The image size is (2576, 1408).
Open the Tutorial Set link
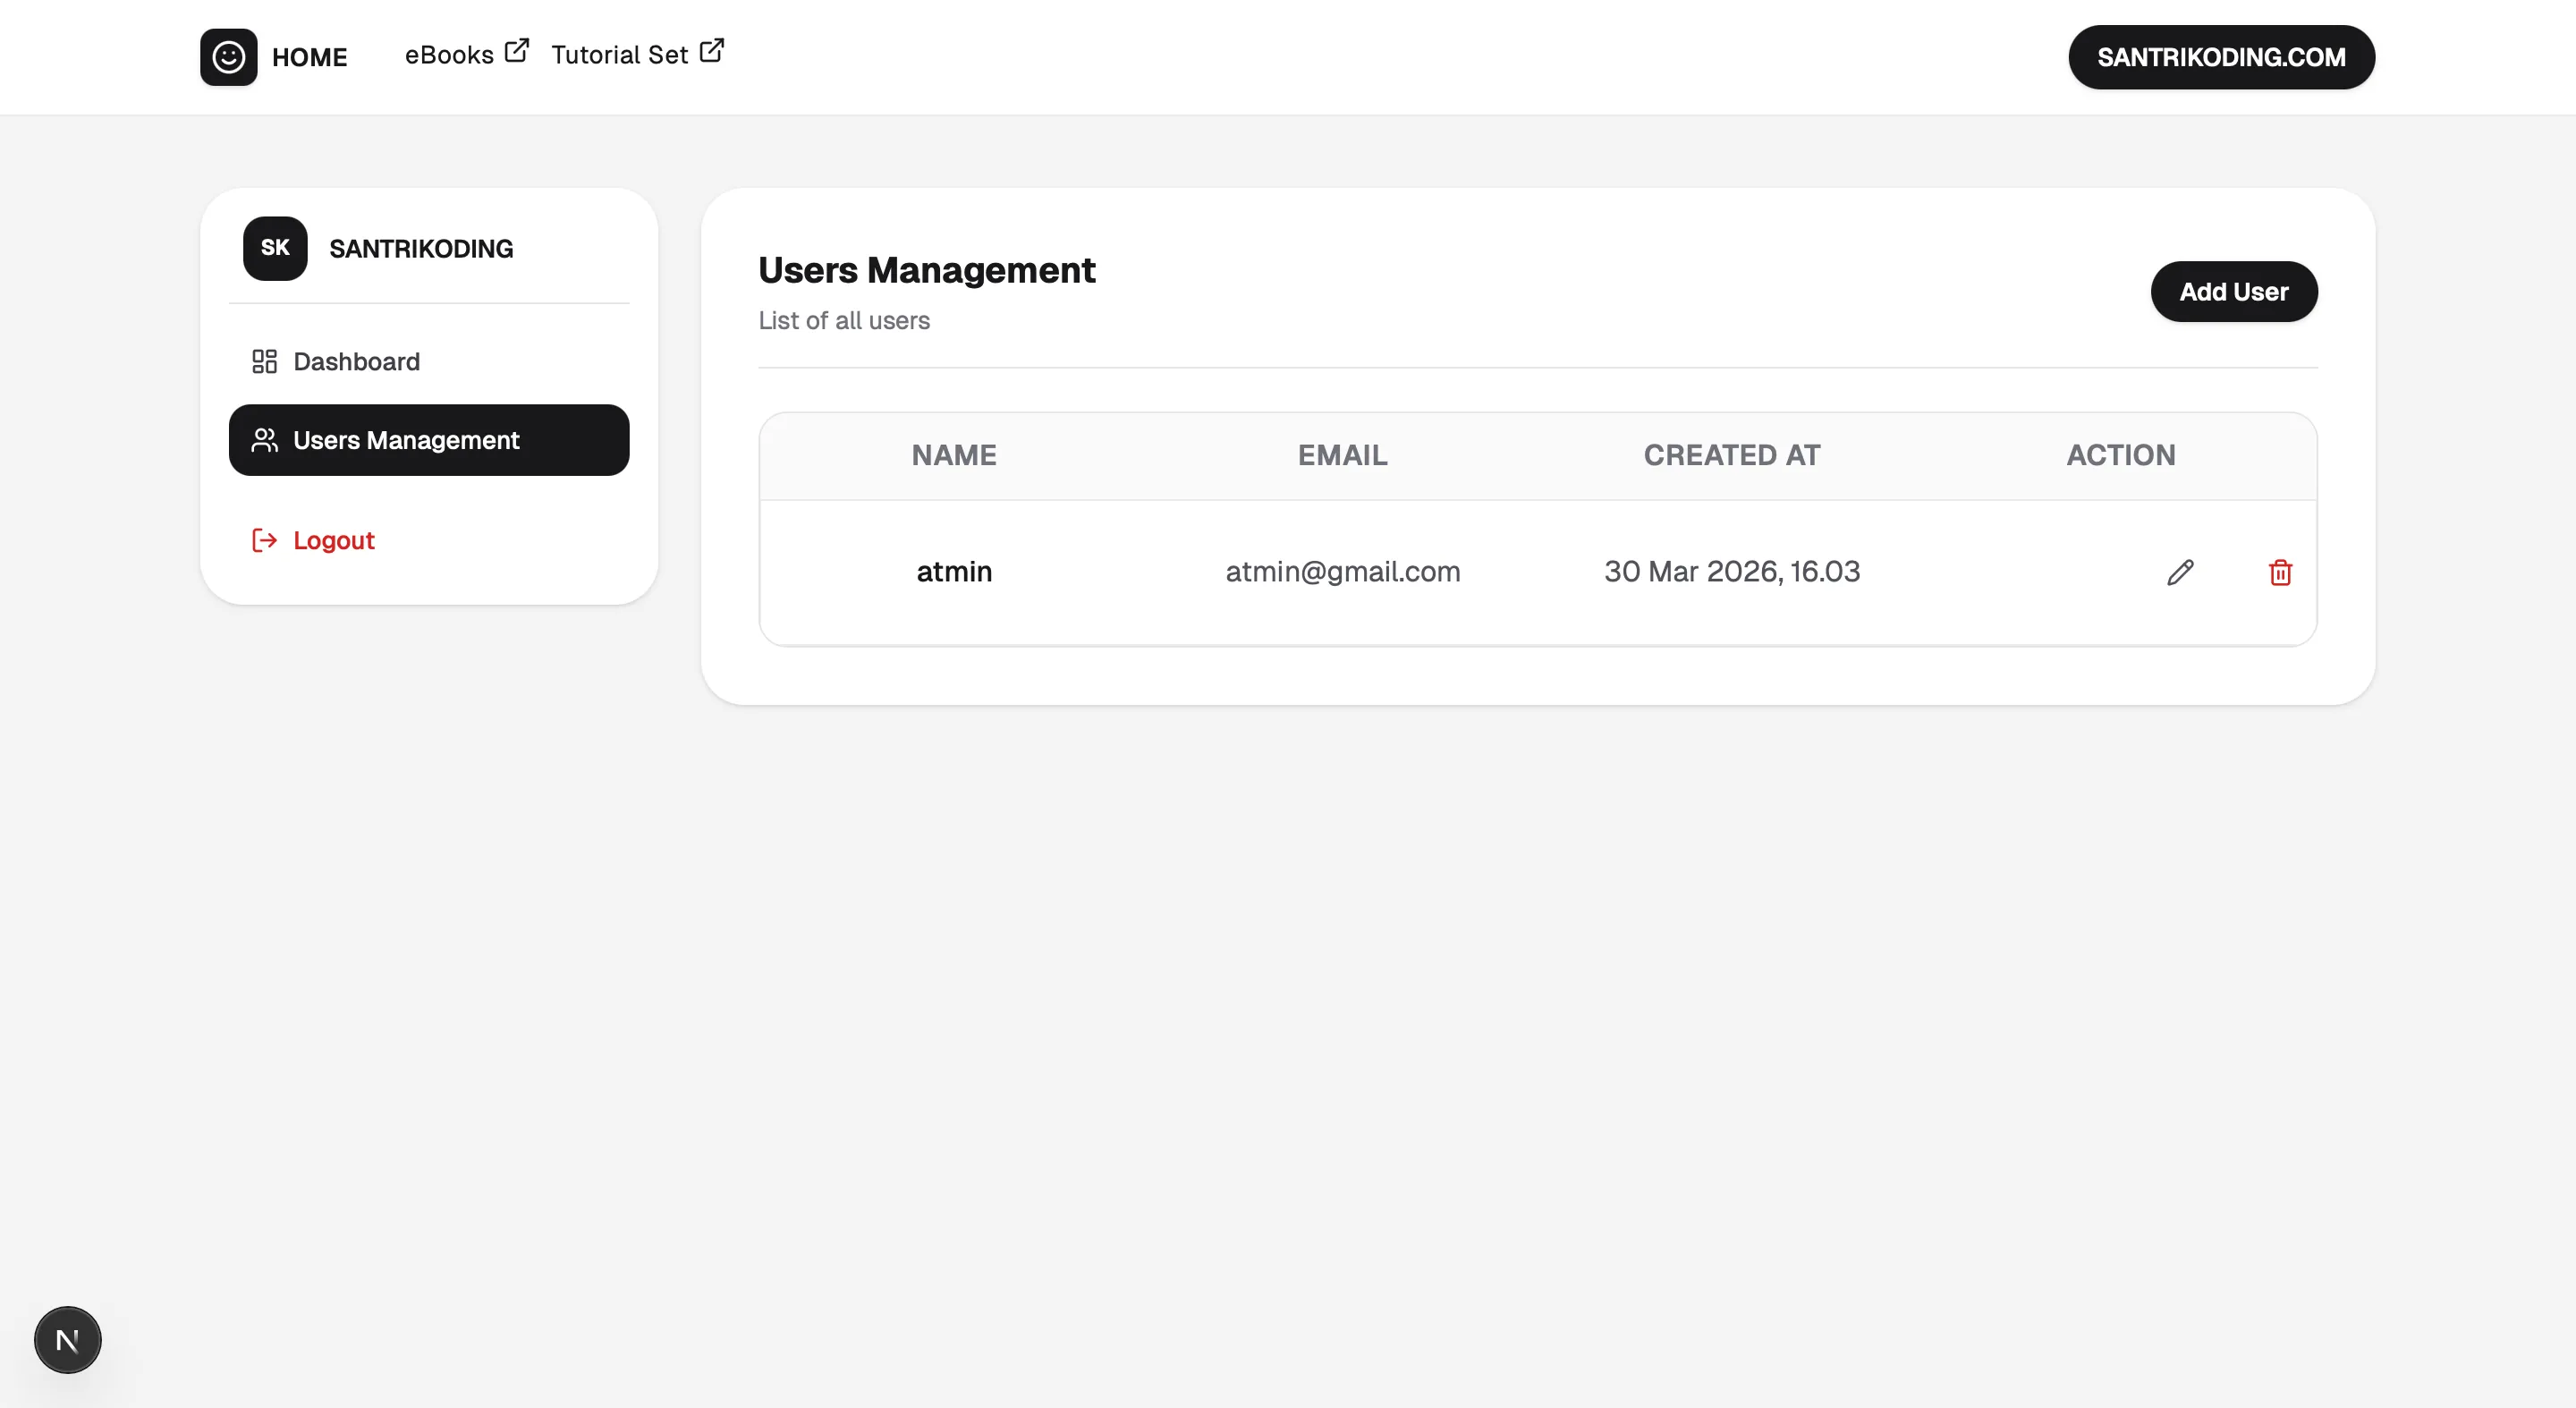637,54
